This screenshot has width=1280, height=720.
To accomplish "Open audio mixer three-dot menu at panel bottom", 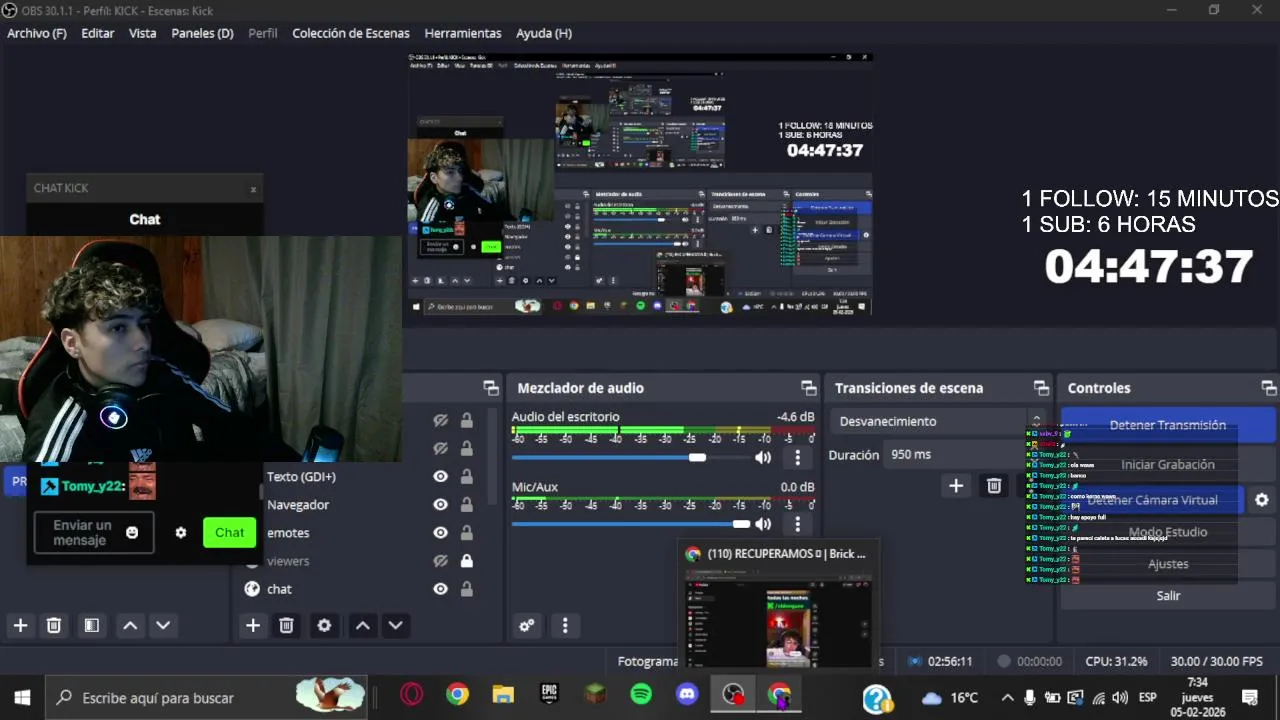I will (565, 625).
